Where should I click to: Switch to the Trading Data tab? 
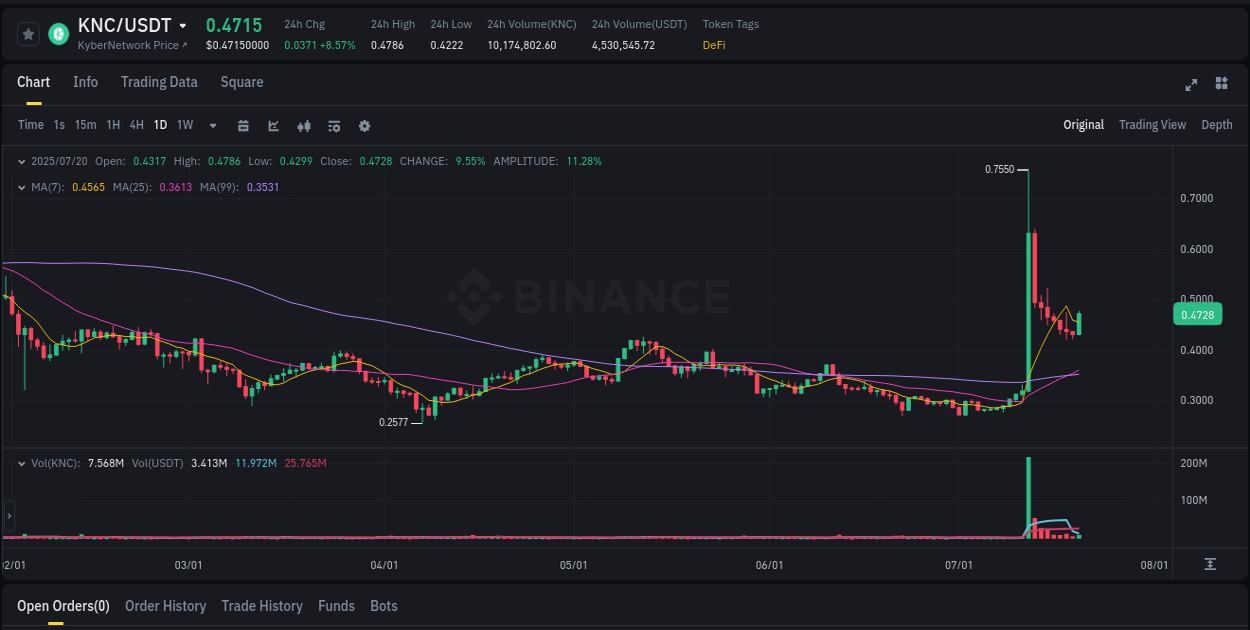click(159, 82)
